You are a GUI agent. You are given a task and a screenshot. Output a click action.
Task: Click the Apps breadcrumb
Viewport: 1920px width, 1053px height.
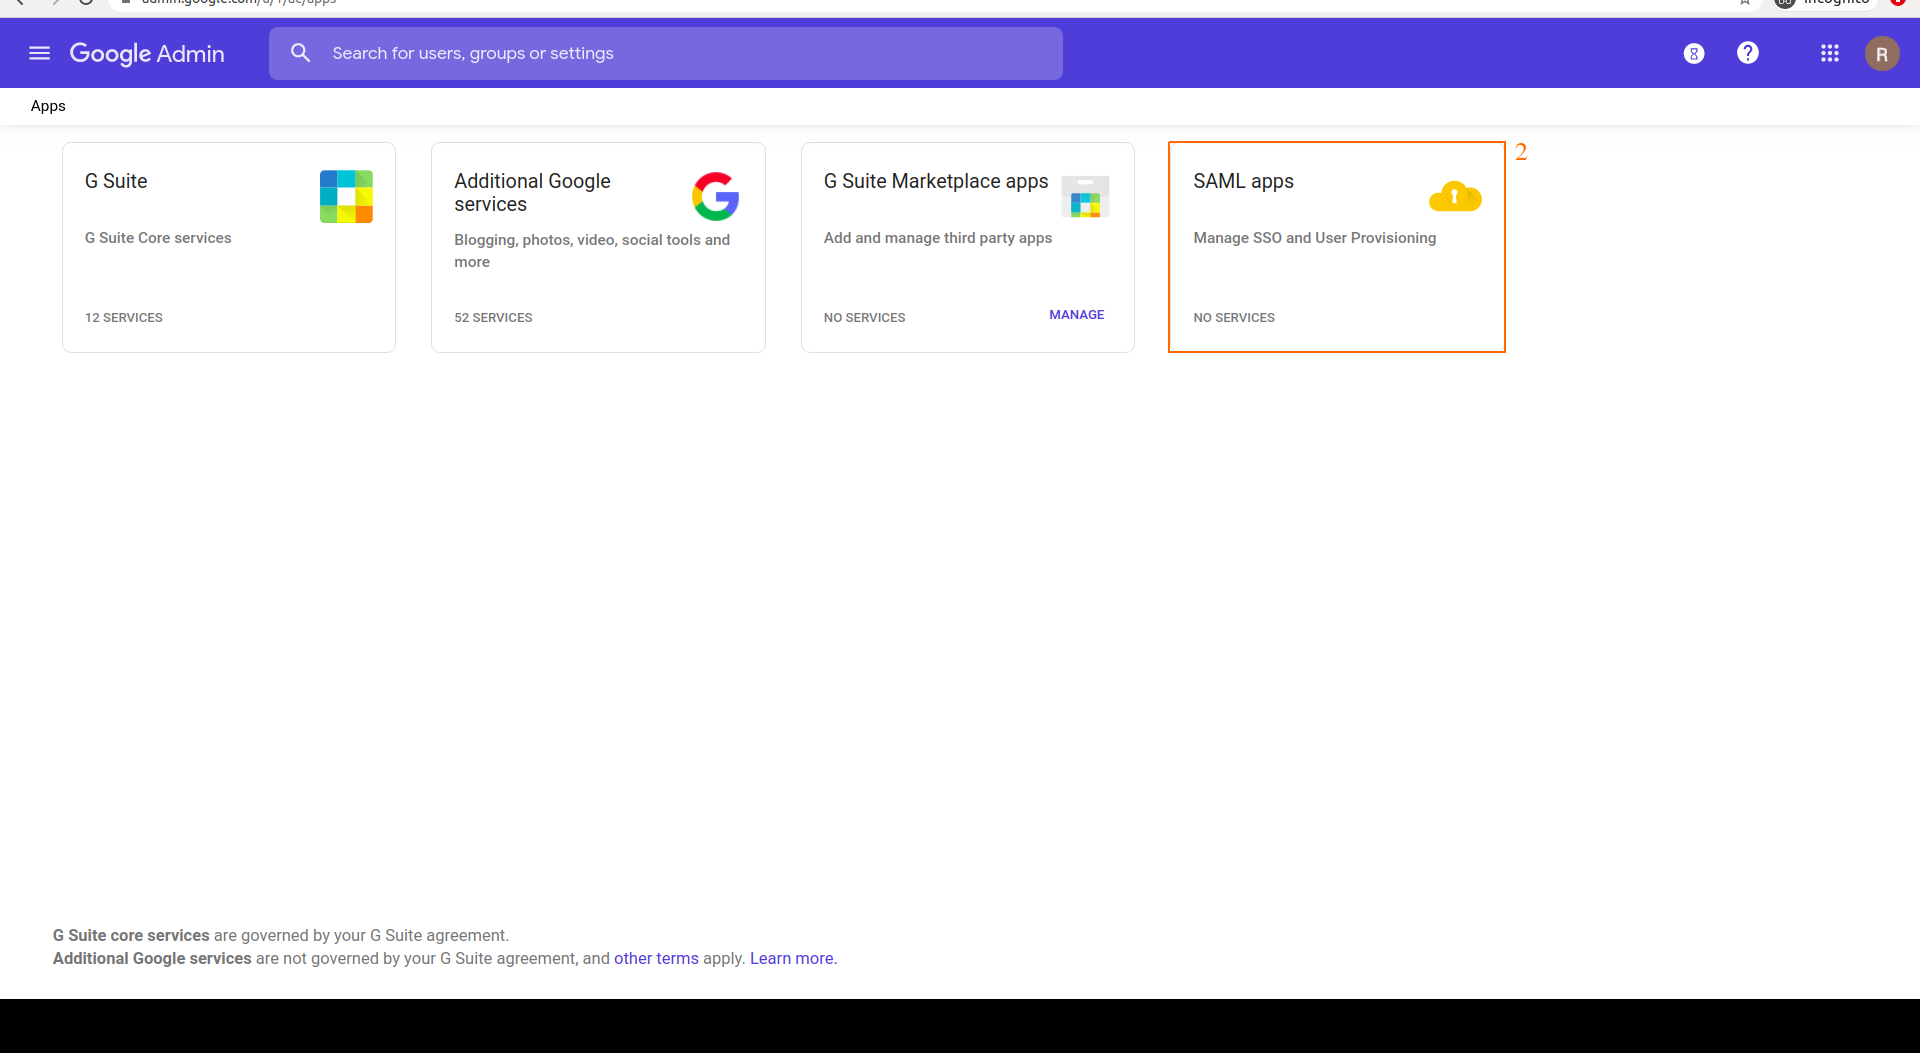coord(48,106)
